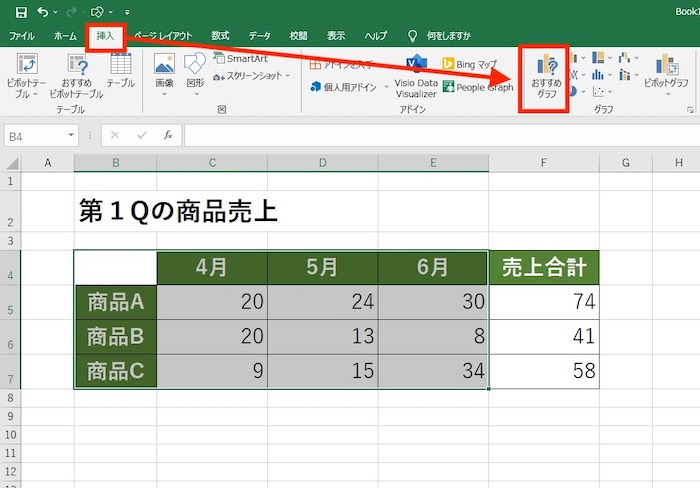Screen dimensions: 700x488
Task: Open the combo chart dropdown arrow
Action: (636, 75)
